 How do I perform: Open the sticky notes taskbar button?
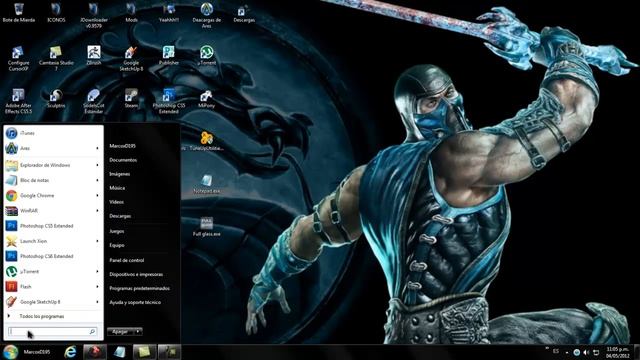pyautogui.click(x=144, y=352)
